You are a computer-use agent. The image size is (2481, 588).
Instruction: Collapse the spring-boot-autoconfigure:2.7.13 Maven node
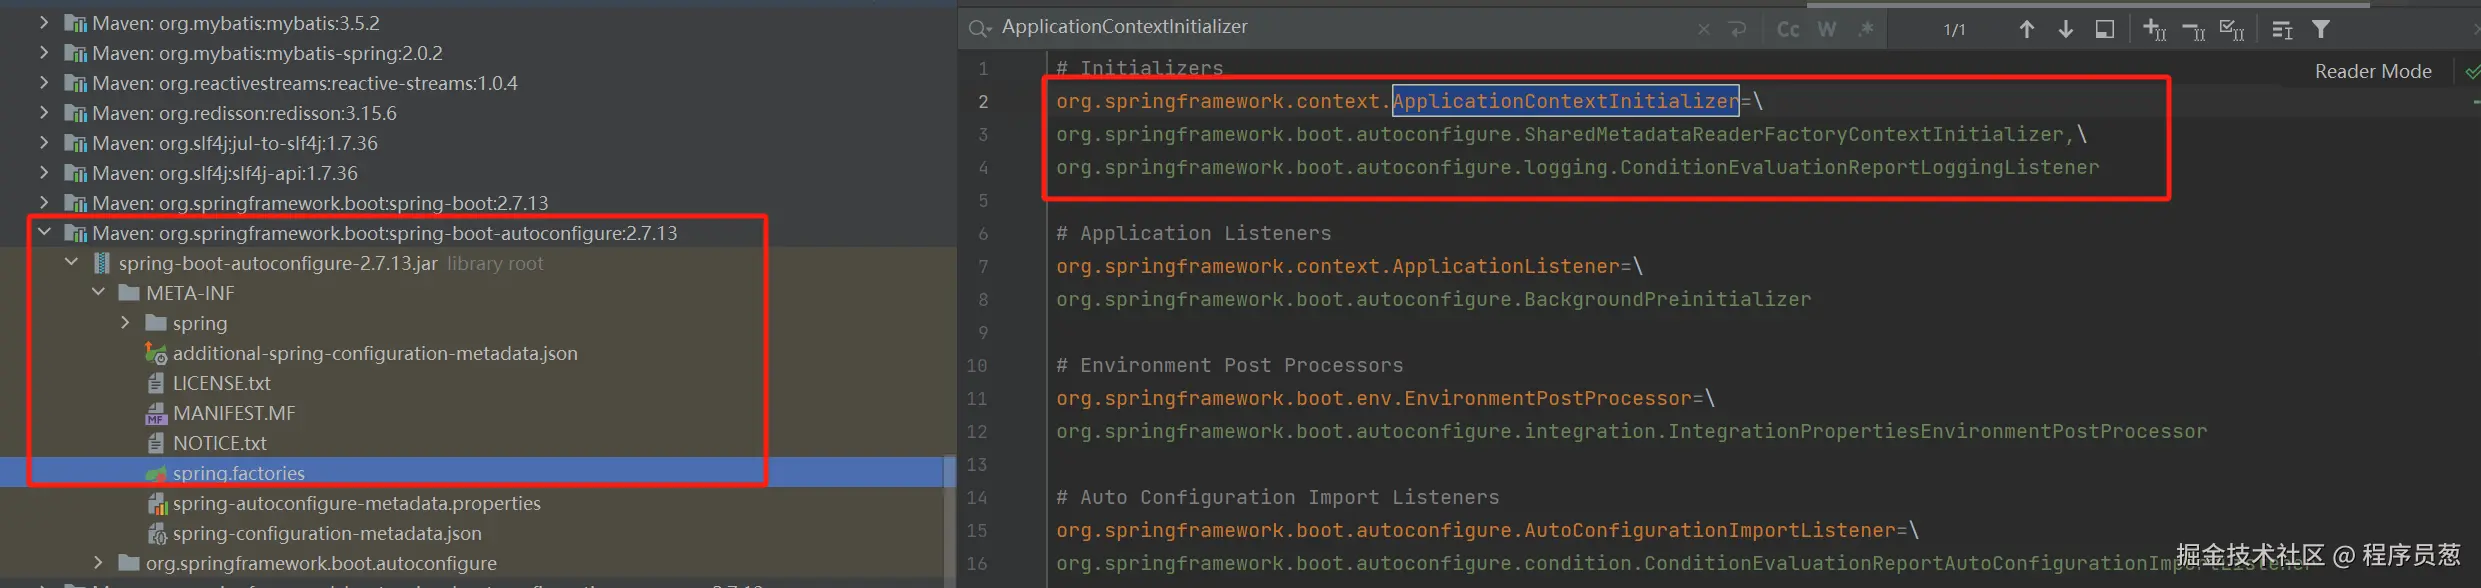[44, 232]
